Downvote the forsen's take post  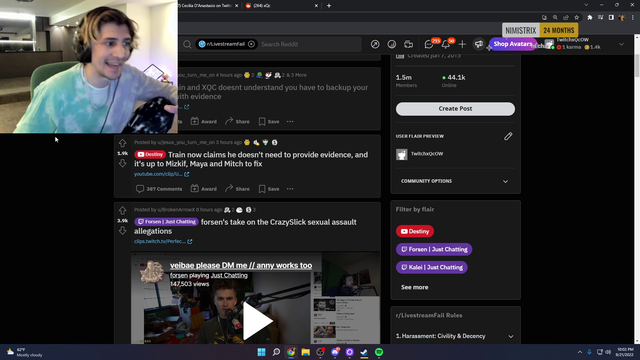tap(122, 231)
